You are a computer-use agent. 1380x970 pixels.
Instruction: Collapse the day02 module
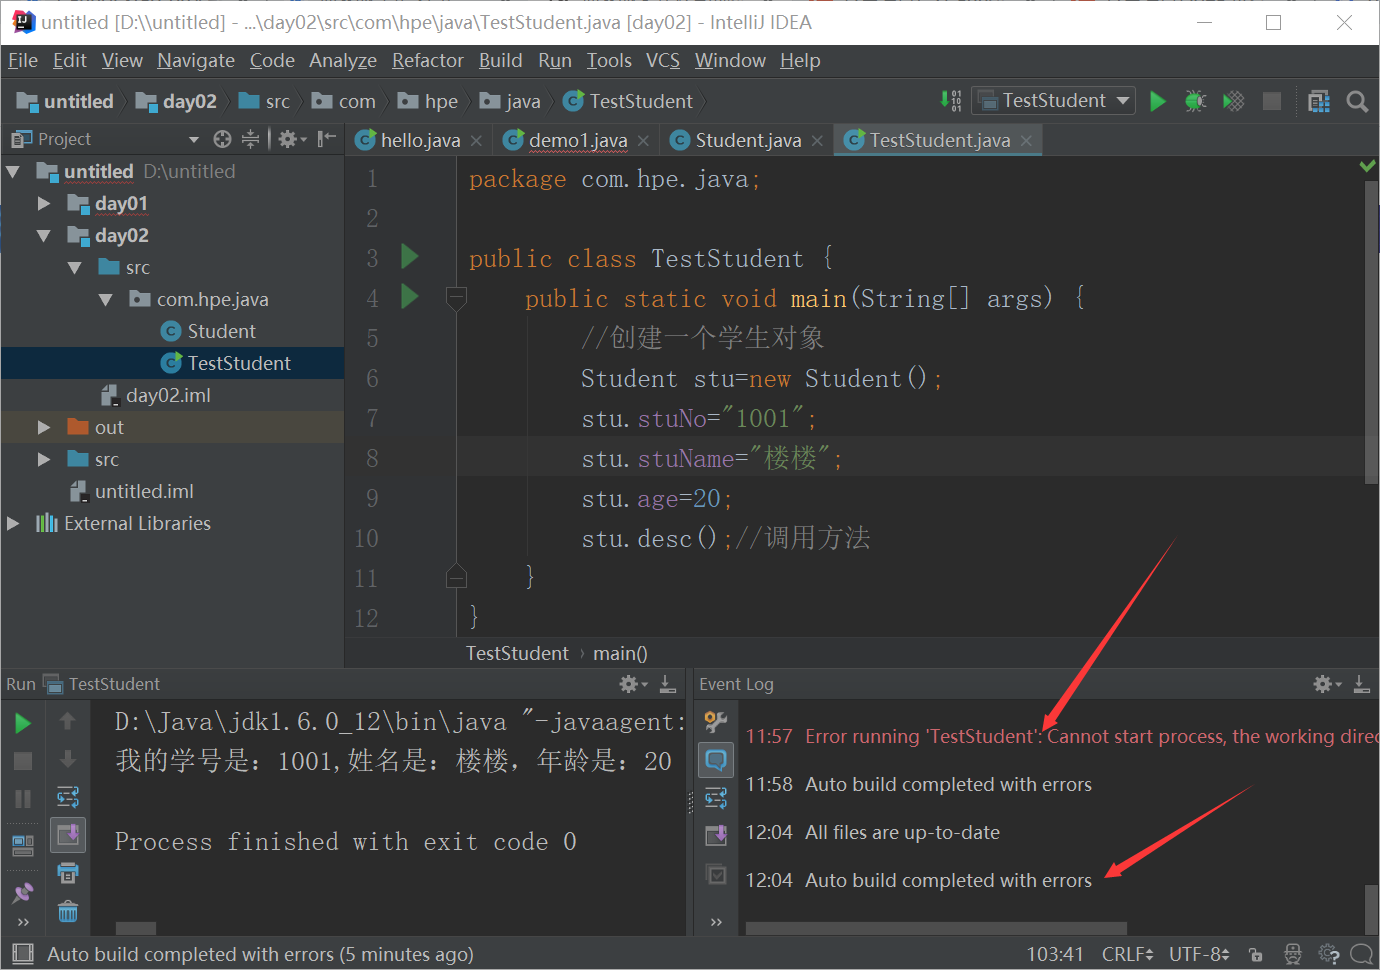(x=43, y=235)
